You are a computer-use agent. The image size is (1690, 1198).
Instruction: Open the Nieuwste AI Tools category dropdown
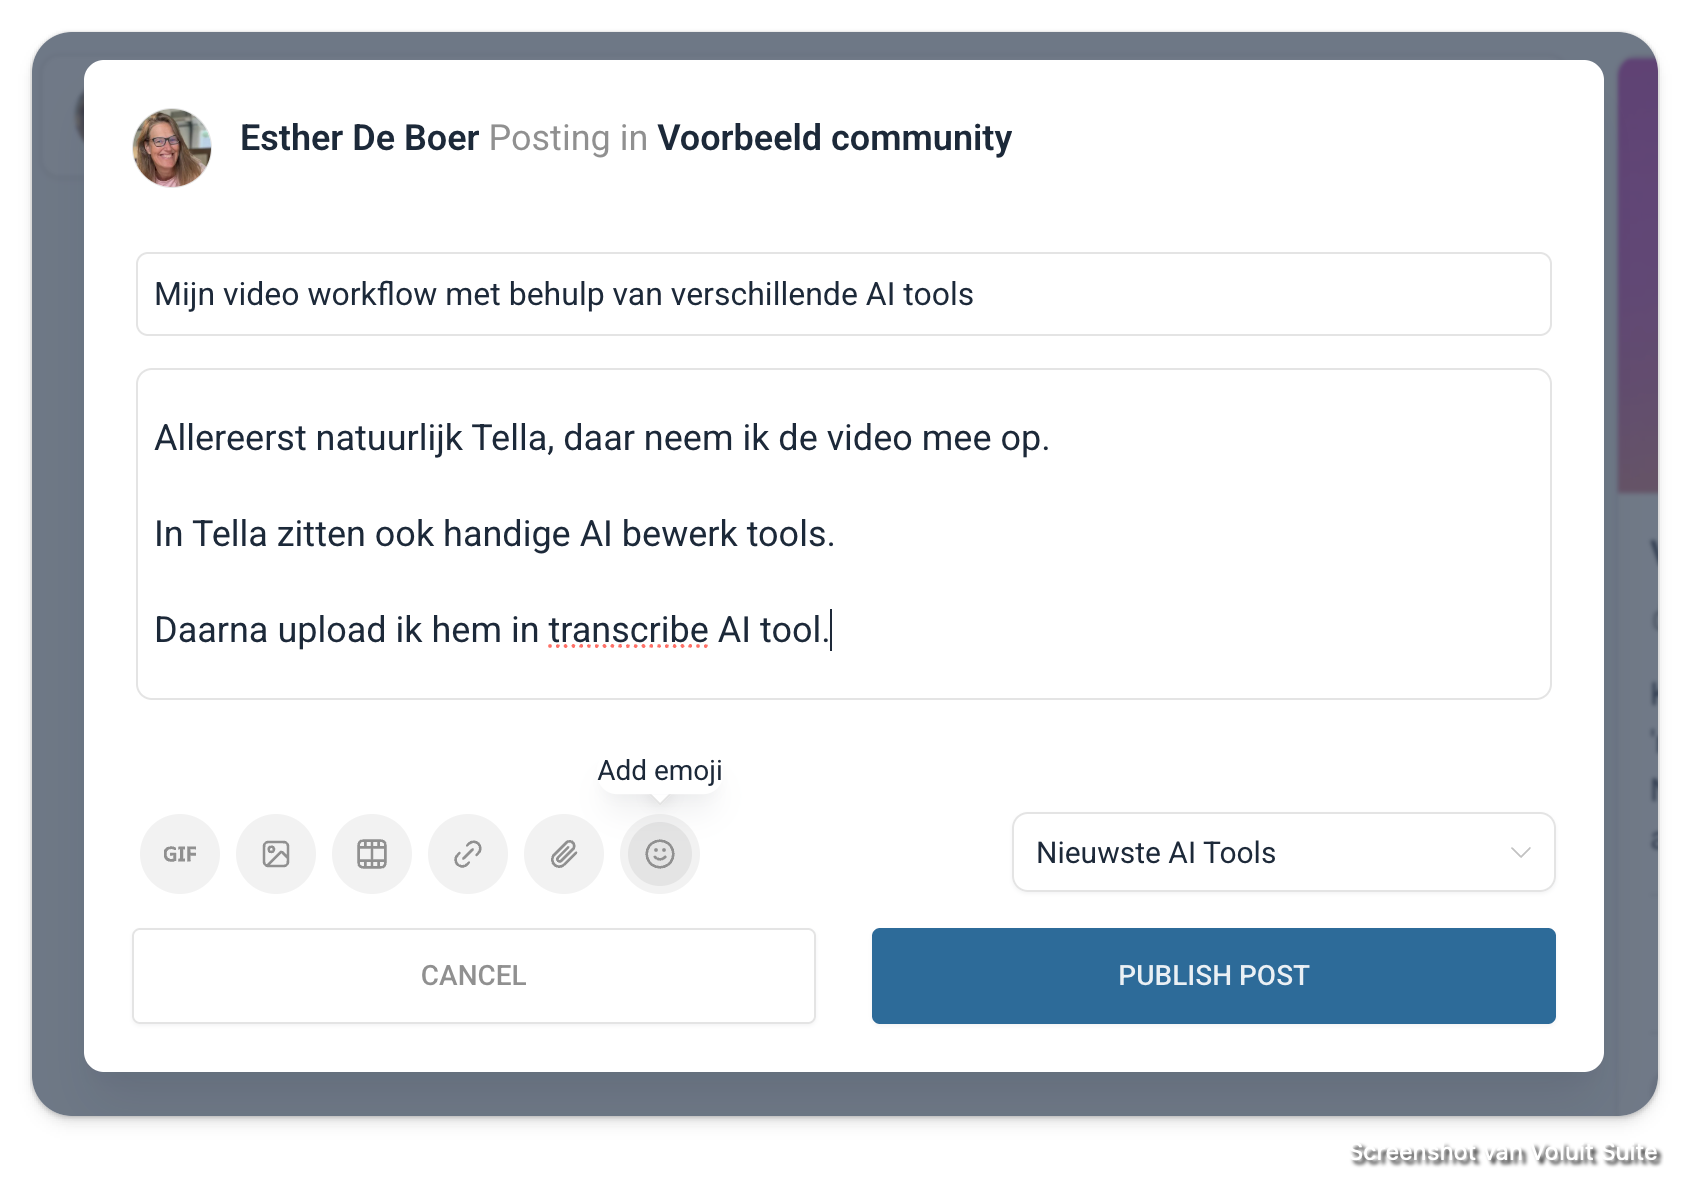pyautogui.click(x=1284, y=852)
